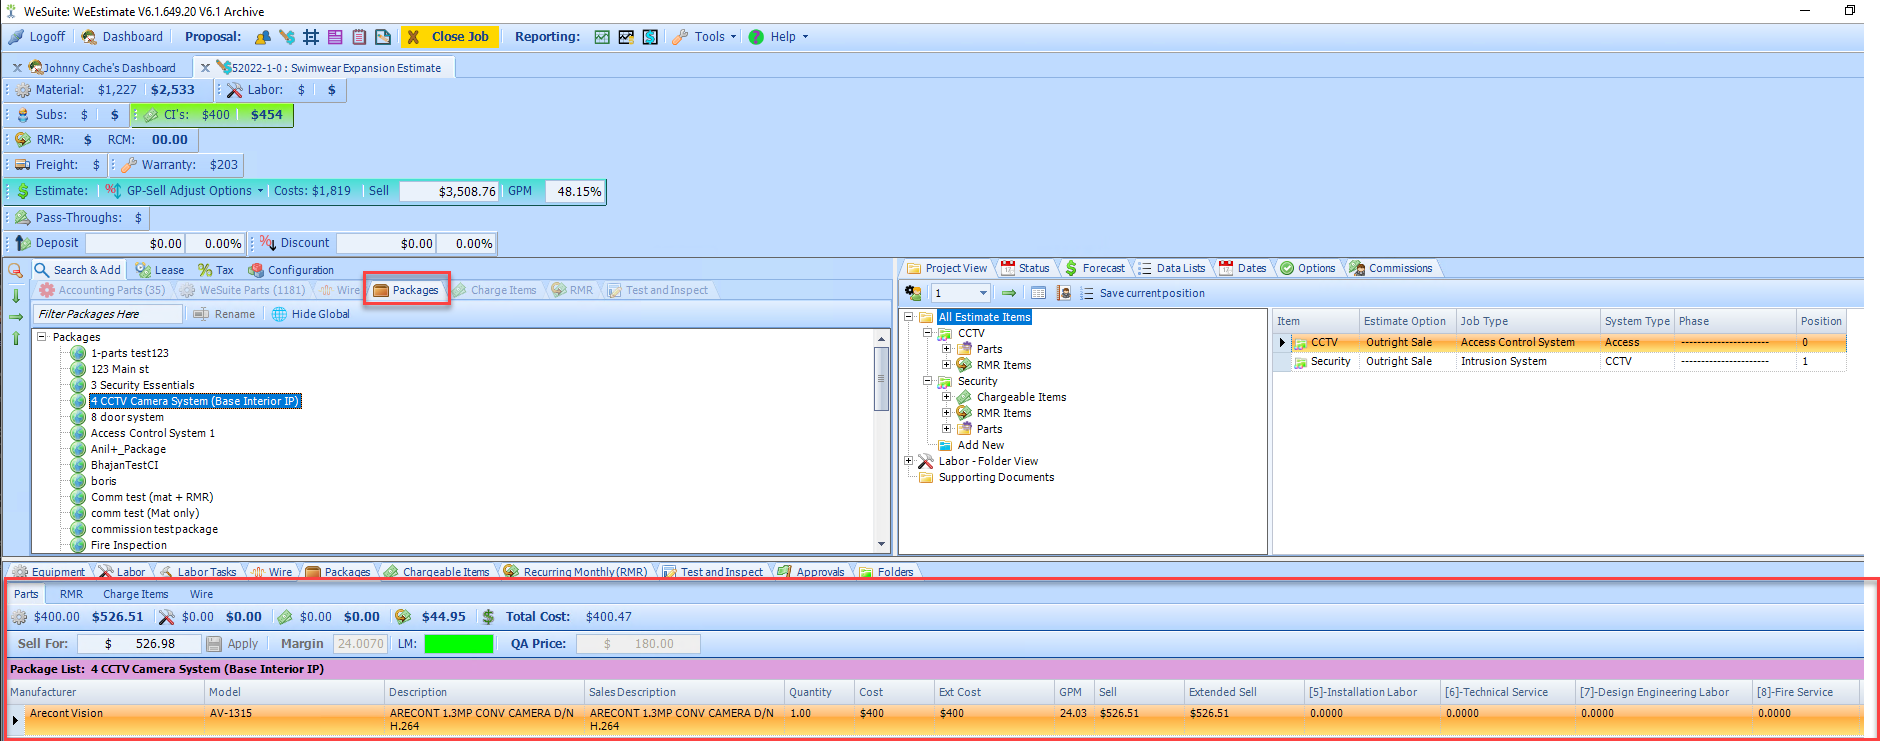Expand Parts under CCTV
Viewport: 1880px width, 741px height.
pyautogui.click(x=946, y=349)
